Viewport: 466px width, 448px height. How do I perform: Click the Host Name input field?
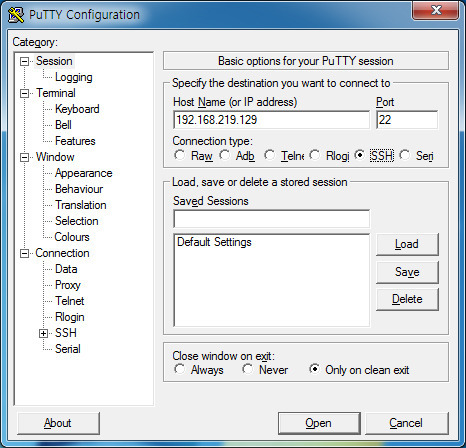pos(271,120)
